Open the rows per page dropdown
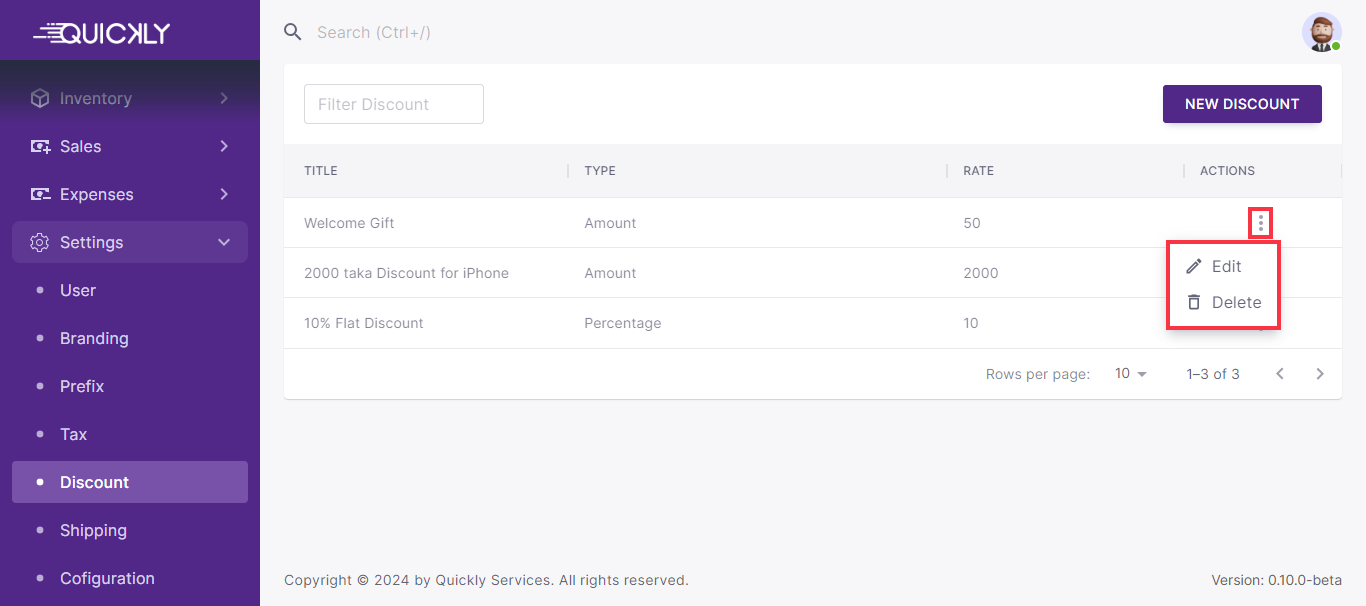 [1131, 374]
